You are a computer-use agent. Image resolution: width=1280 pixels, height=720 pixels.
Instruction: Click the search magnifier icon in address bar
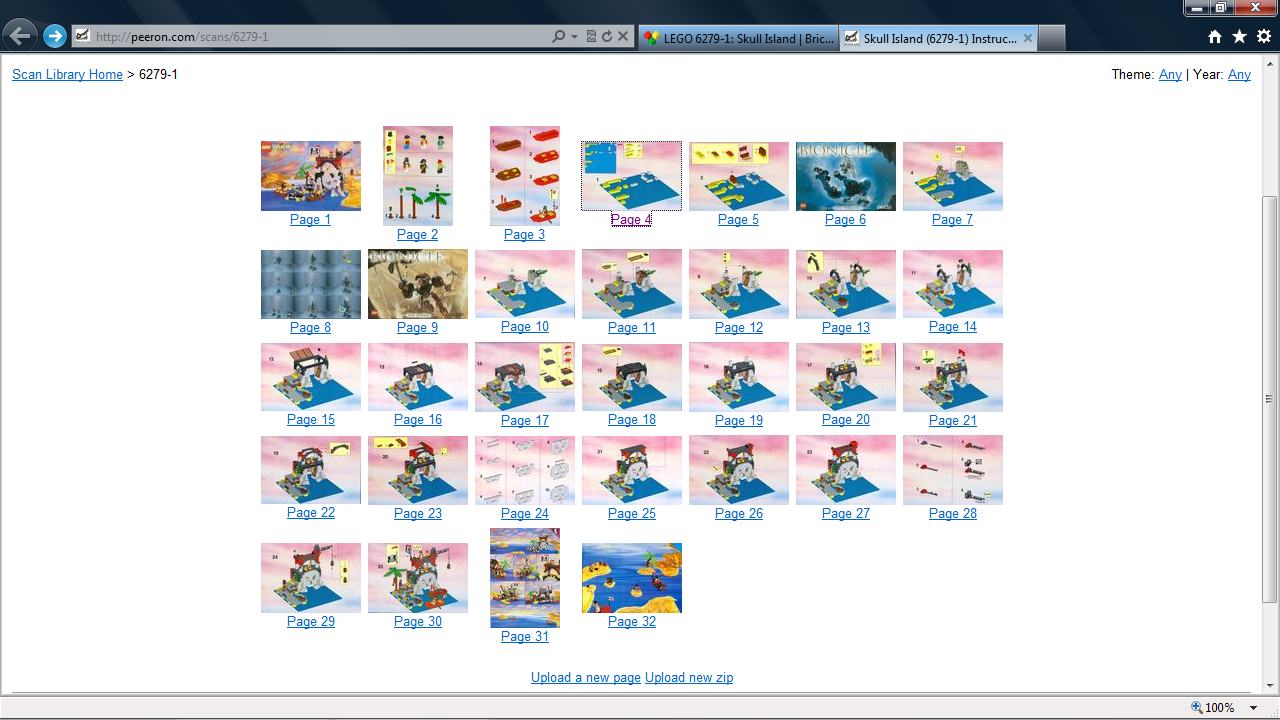tap(558, 37)
